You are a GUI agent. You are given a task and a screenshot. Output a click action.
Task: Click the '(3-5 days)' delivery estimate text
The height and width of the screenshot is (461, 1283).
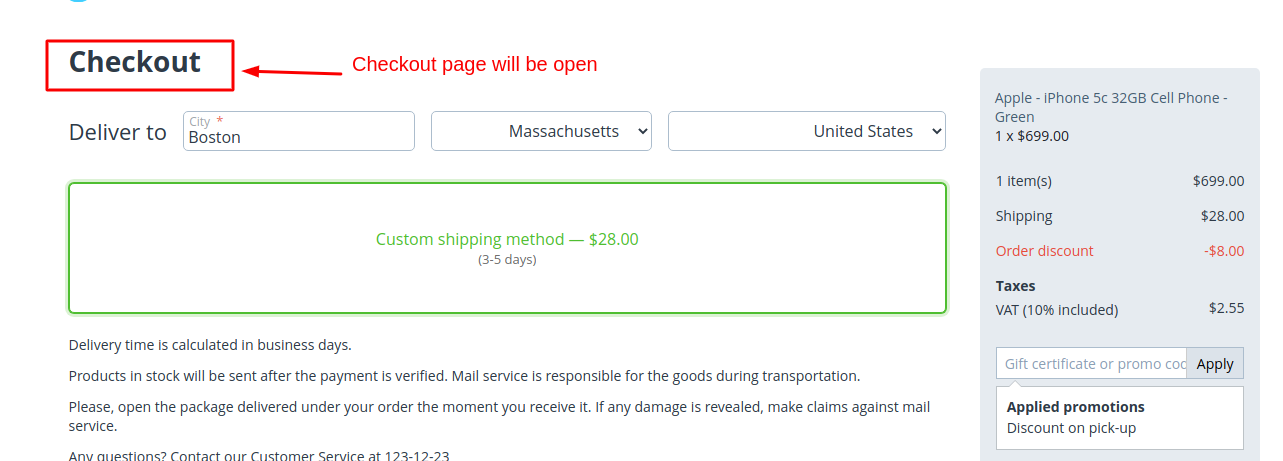507,260
